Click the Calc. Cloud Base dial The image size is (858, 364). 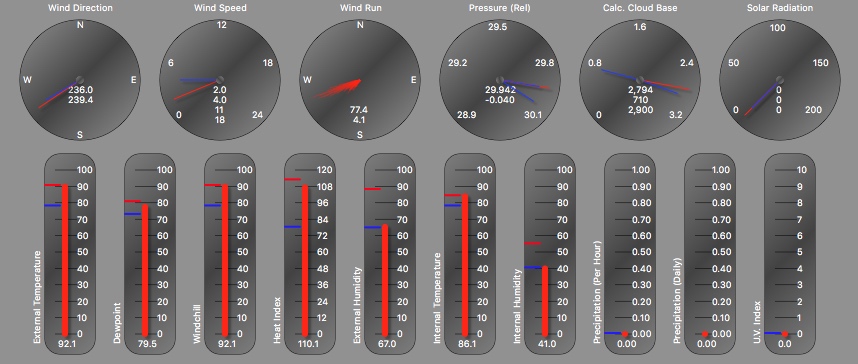(x=640, y=79)
